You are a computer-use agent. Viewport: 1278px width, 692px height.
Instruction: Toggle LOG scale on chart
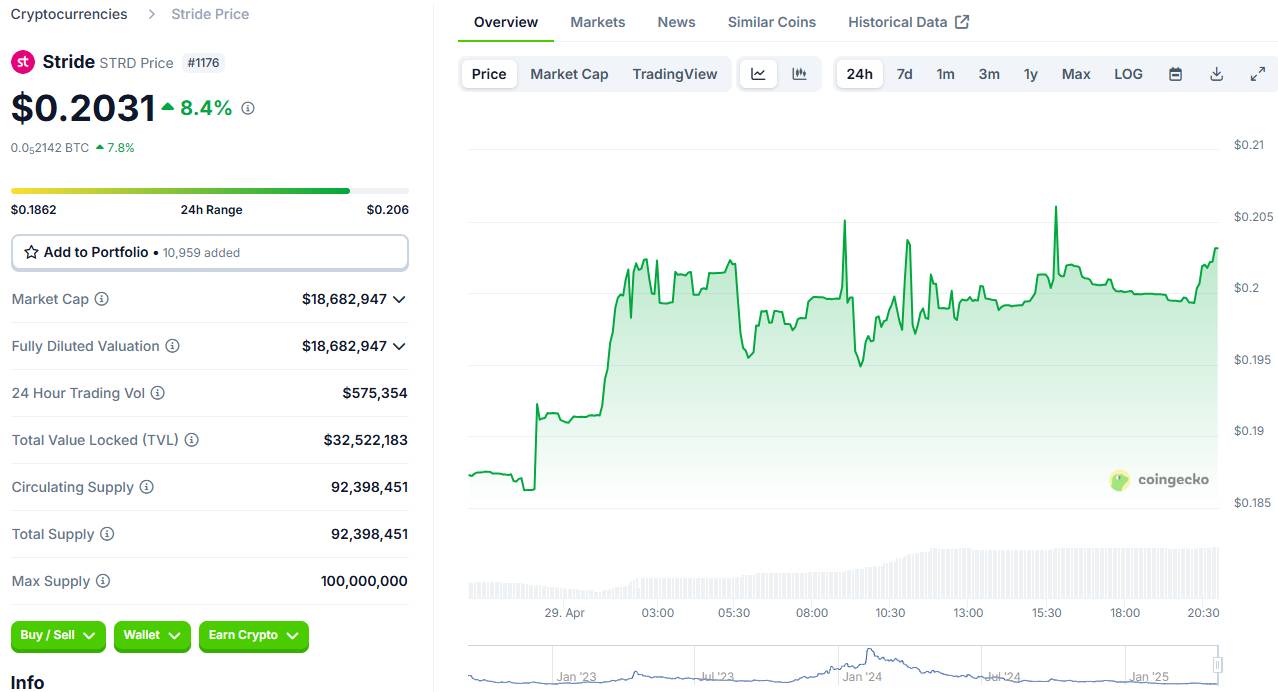[x=1128, y=74]
